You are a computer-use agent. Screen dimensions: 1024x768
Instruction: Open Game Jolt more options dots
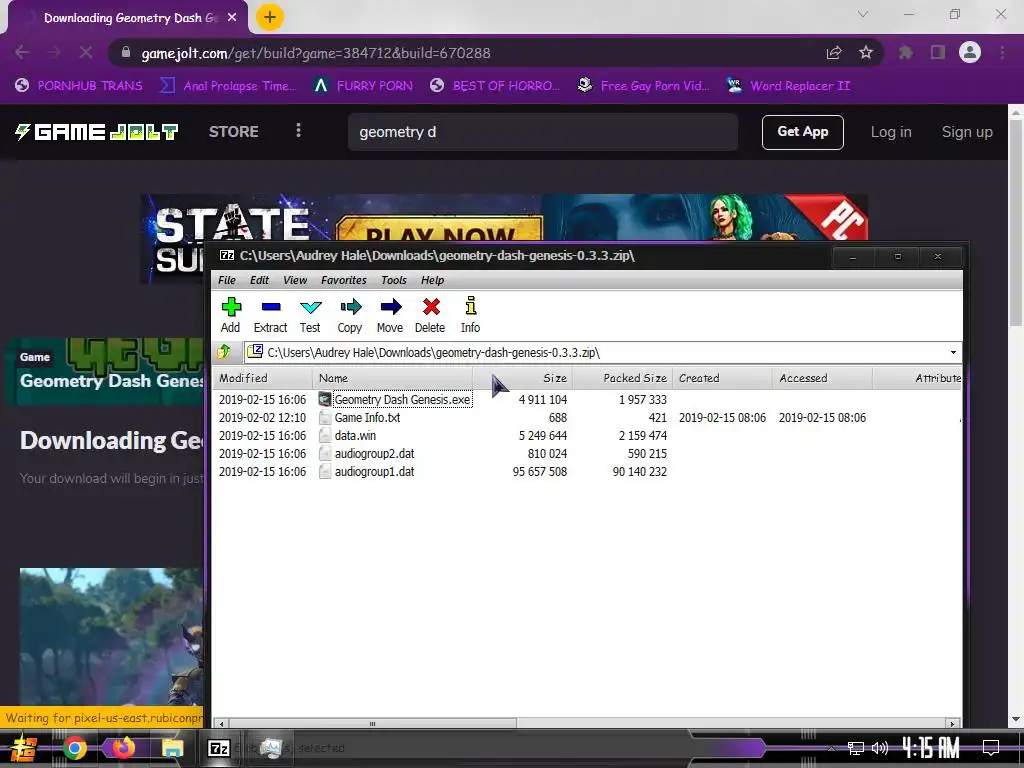(x=298, y=131)
